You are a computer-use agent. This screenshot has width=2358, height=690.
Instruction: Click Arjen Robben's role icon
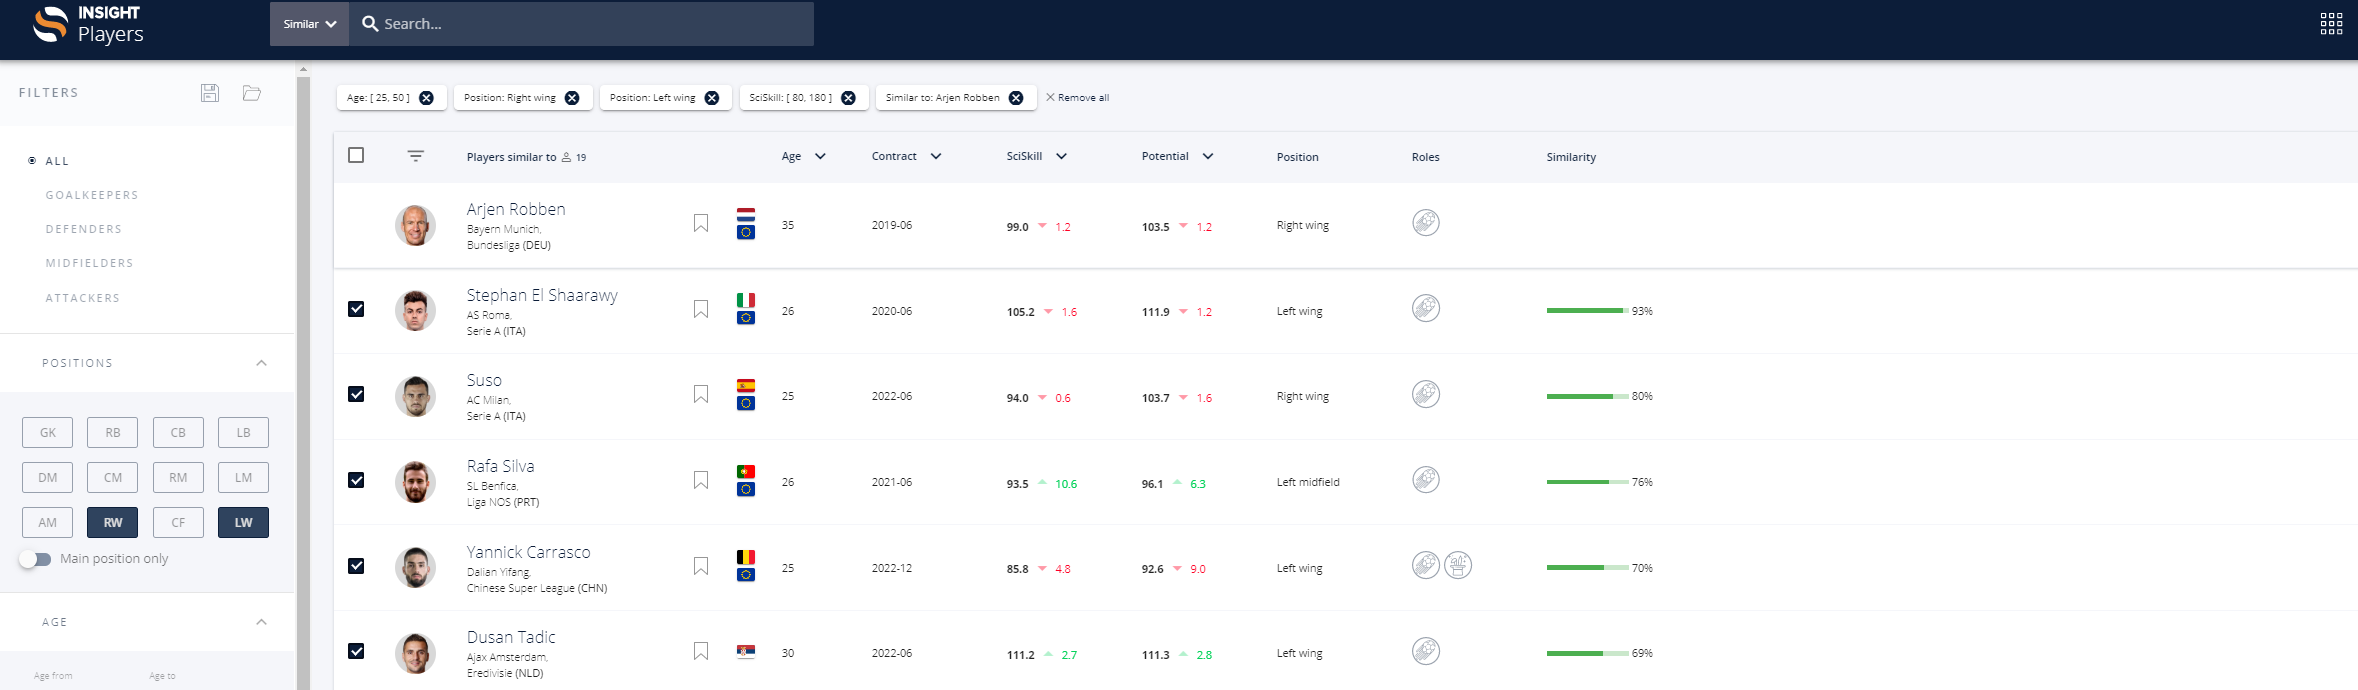click(x=1426, y=222)
